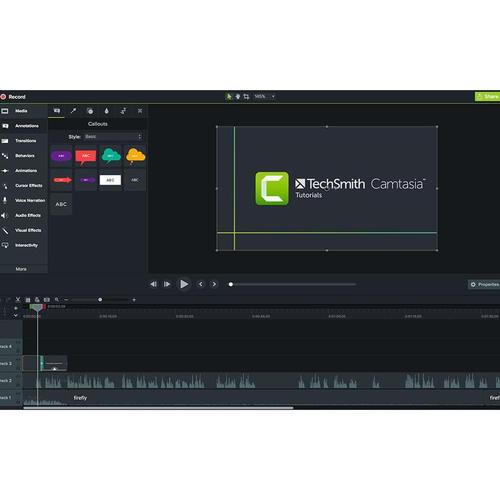Choose the teal cloud callout
Image resolution: width=500 pixels, height=500 pixels.
(110, 156)
